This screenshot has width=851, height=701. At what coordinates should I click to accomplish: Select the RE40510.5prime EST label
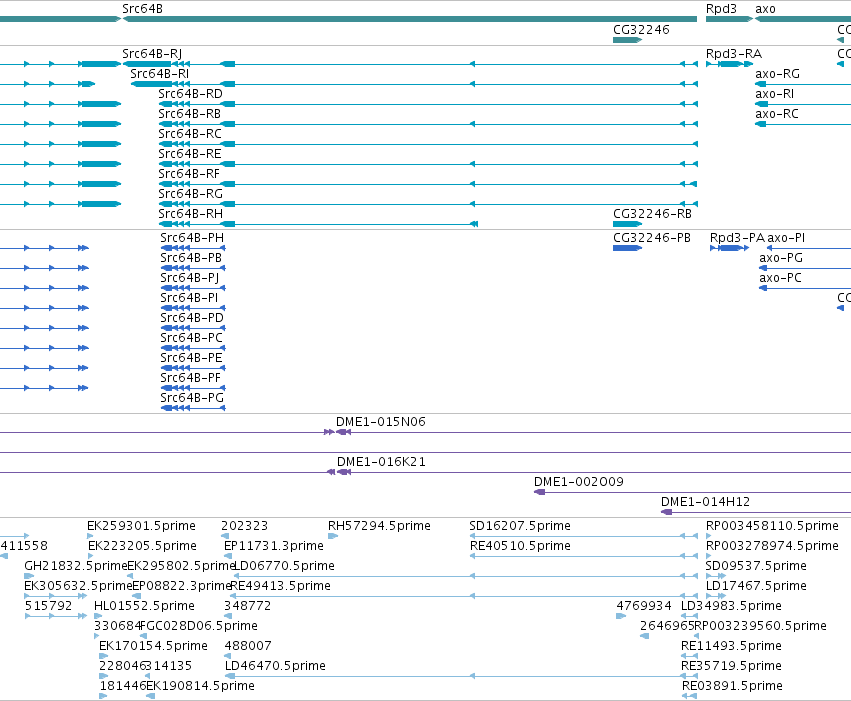tap(520, 546)
